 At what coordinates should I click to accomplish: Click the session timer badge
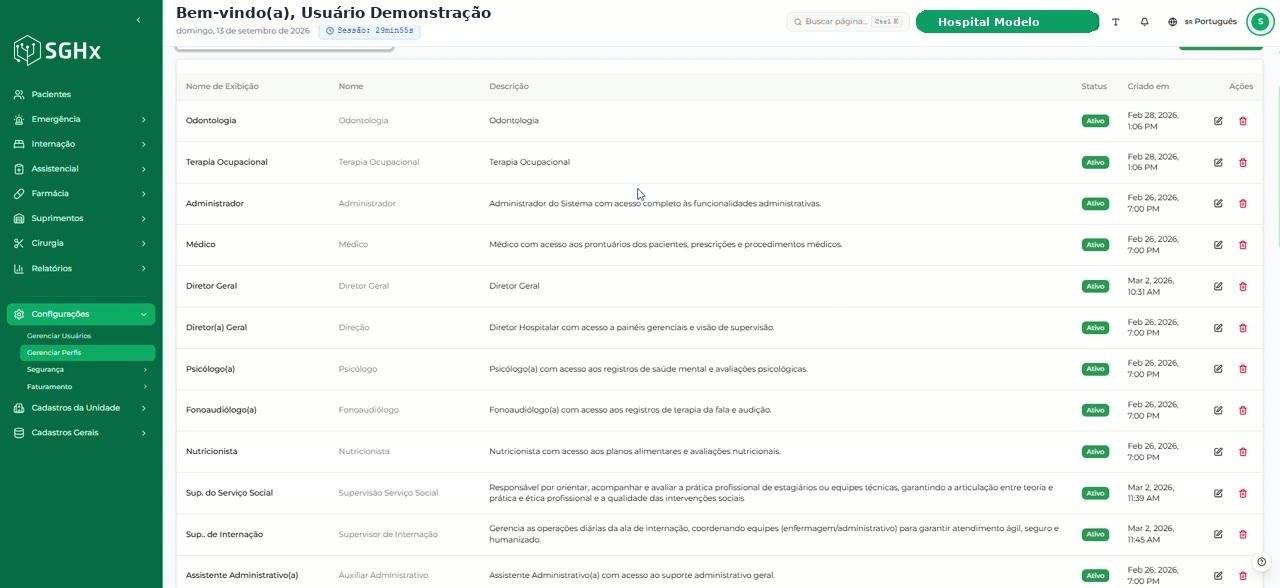tap(369, 31)
